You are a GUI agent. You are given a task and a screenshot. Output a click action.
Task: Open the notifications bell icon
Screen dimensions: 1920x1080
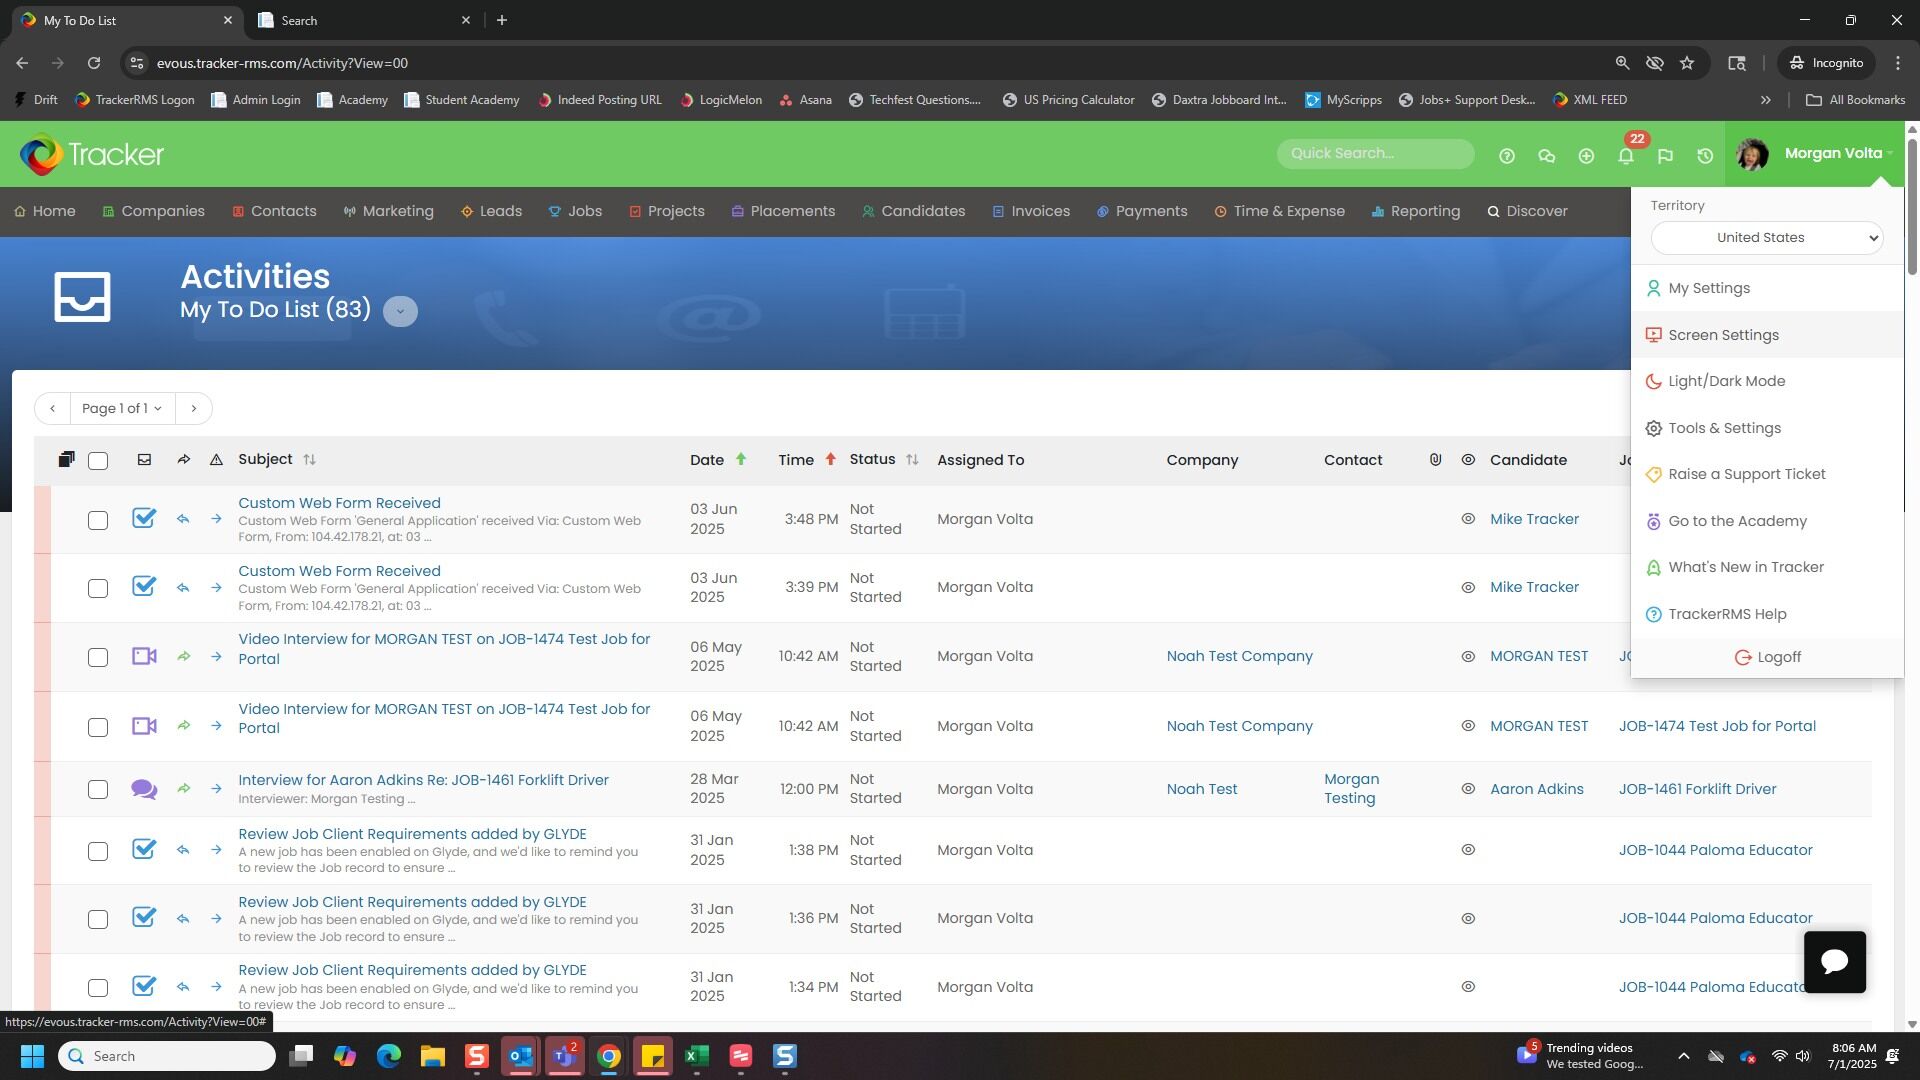coord(1626,156)
